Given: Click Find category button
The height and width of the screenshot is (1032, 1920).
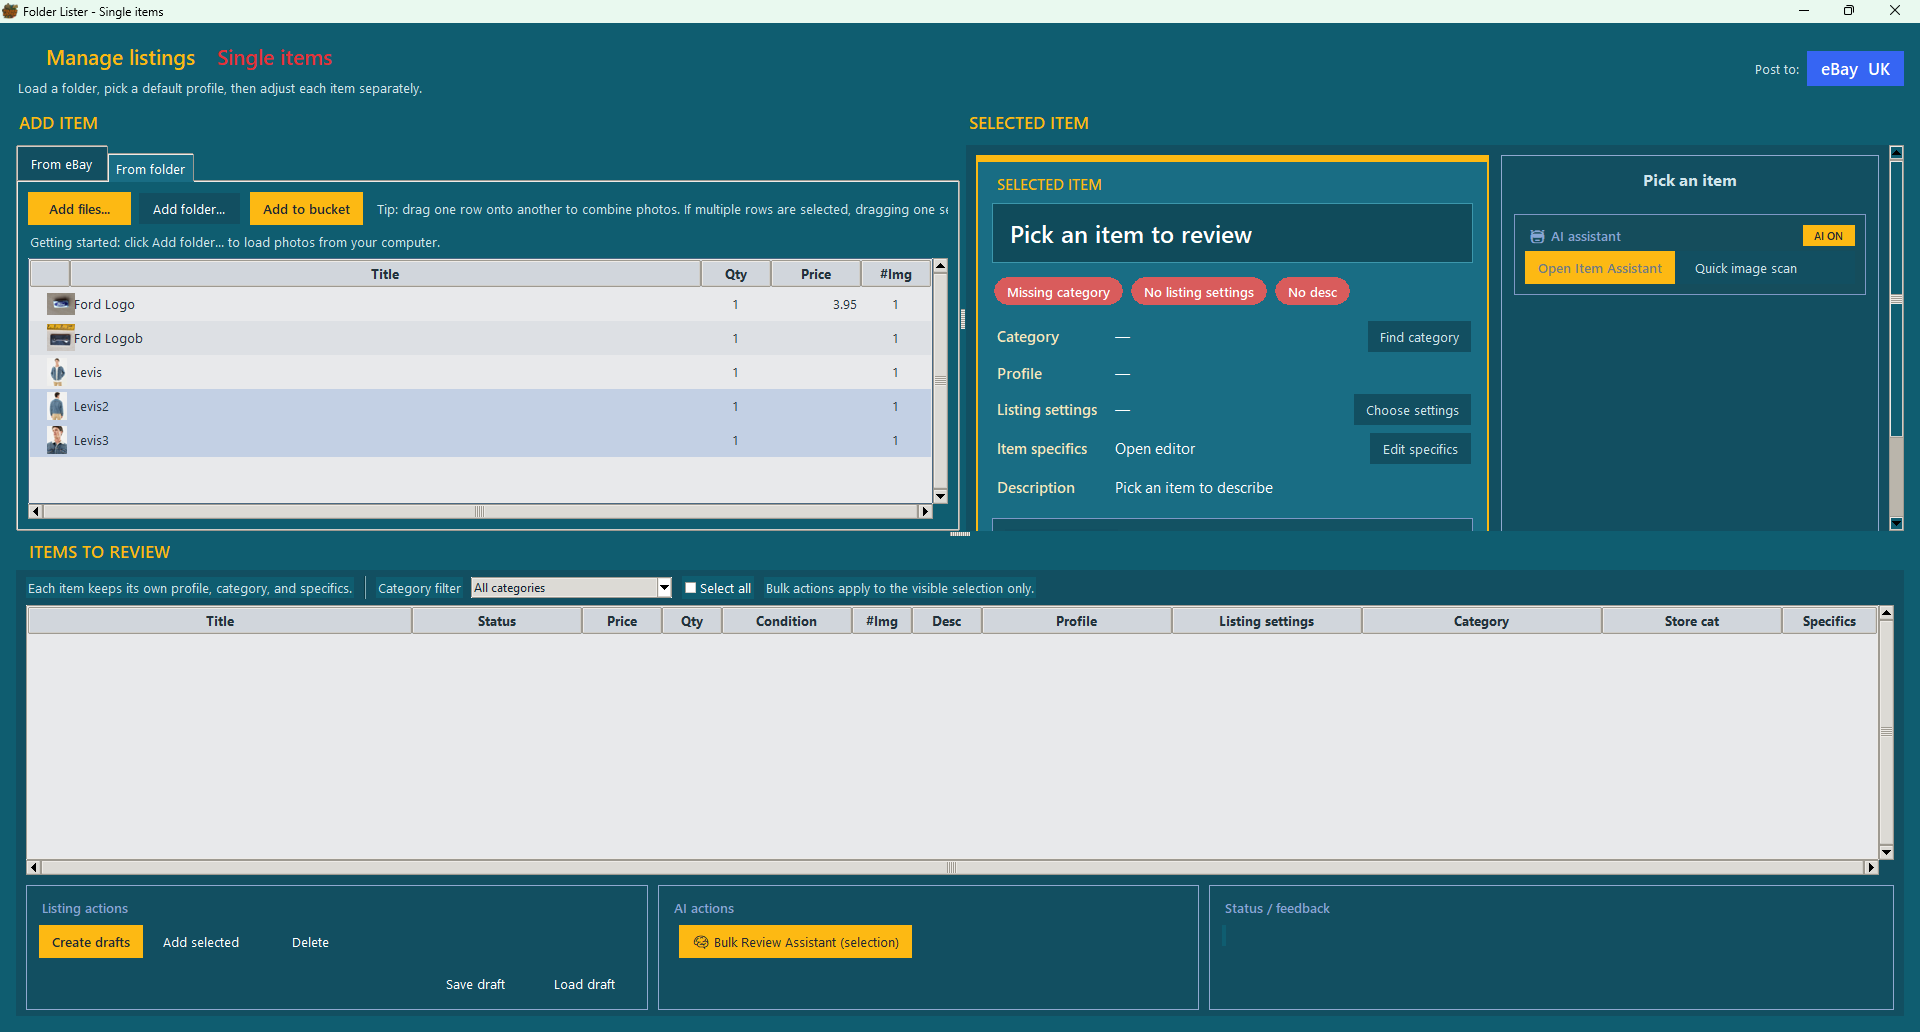Looking at the screenshot, I should (1418, 338).
